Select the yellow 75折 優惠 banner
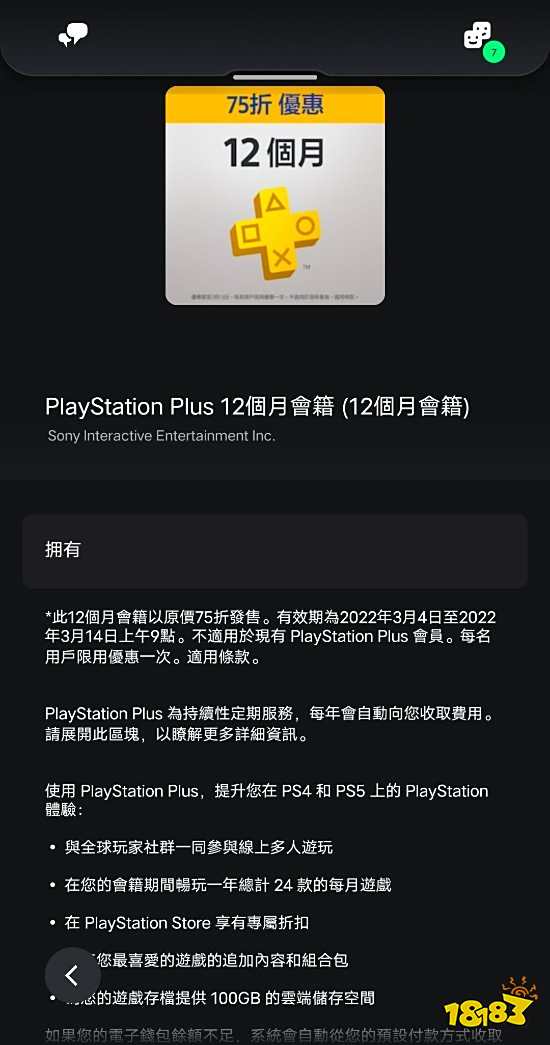Viewport: 550px width, 1045px height. [x=275, y=105]
